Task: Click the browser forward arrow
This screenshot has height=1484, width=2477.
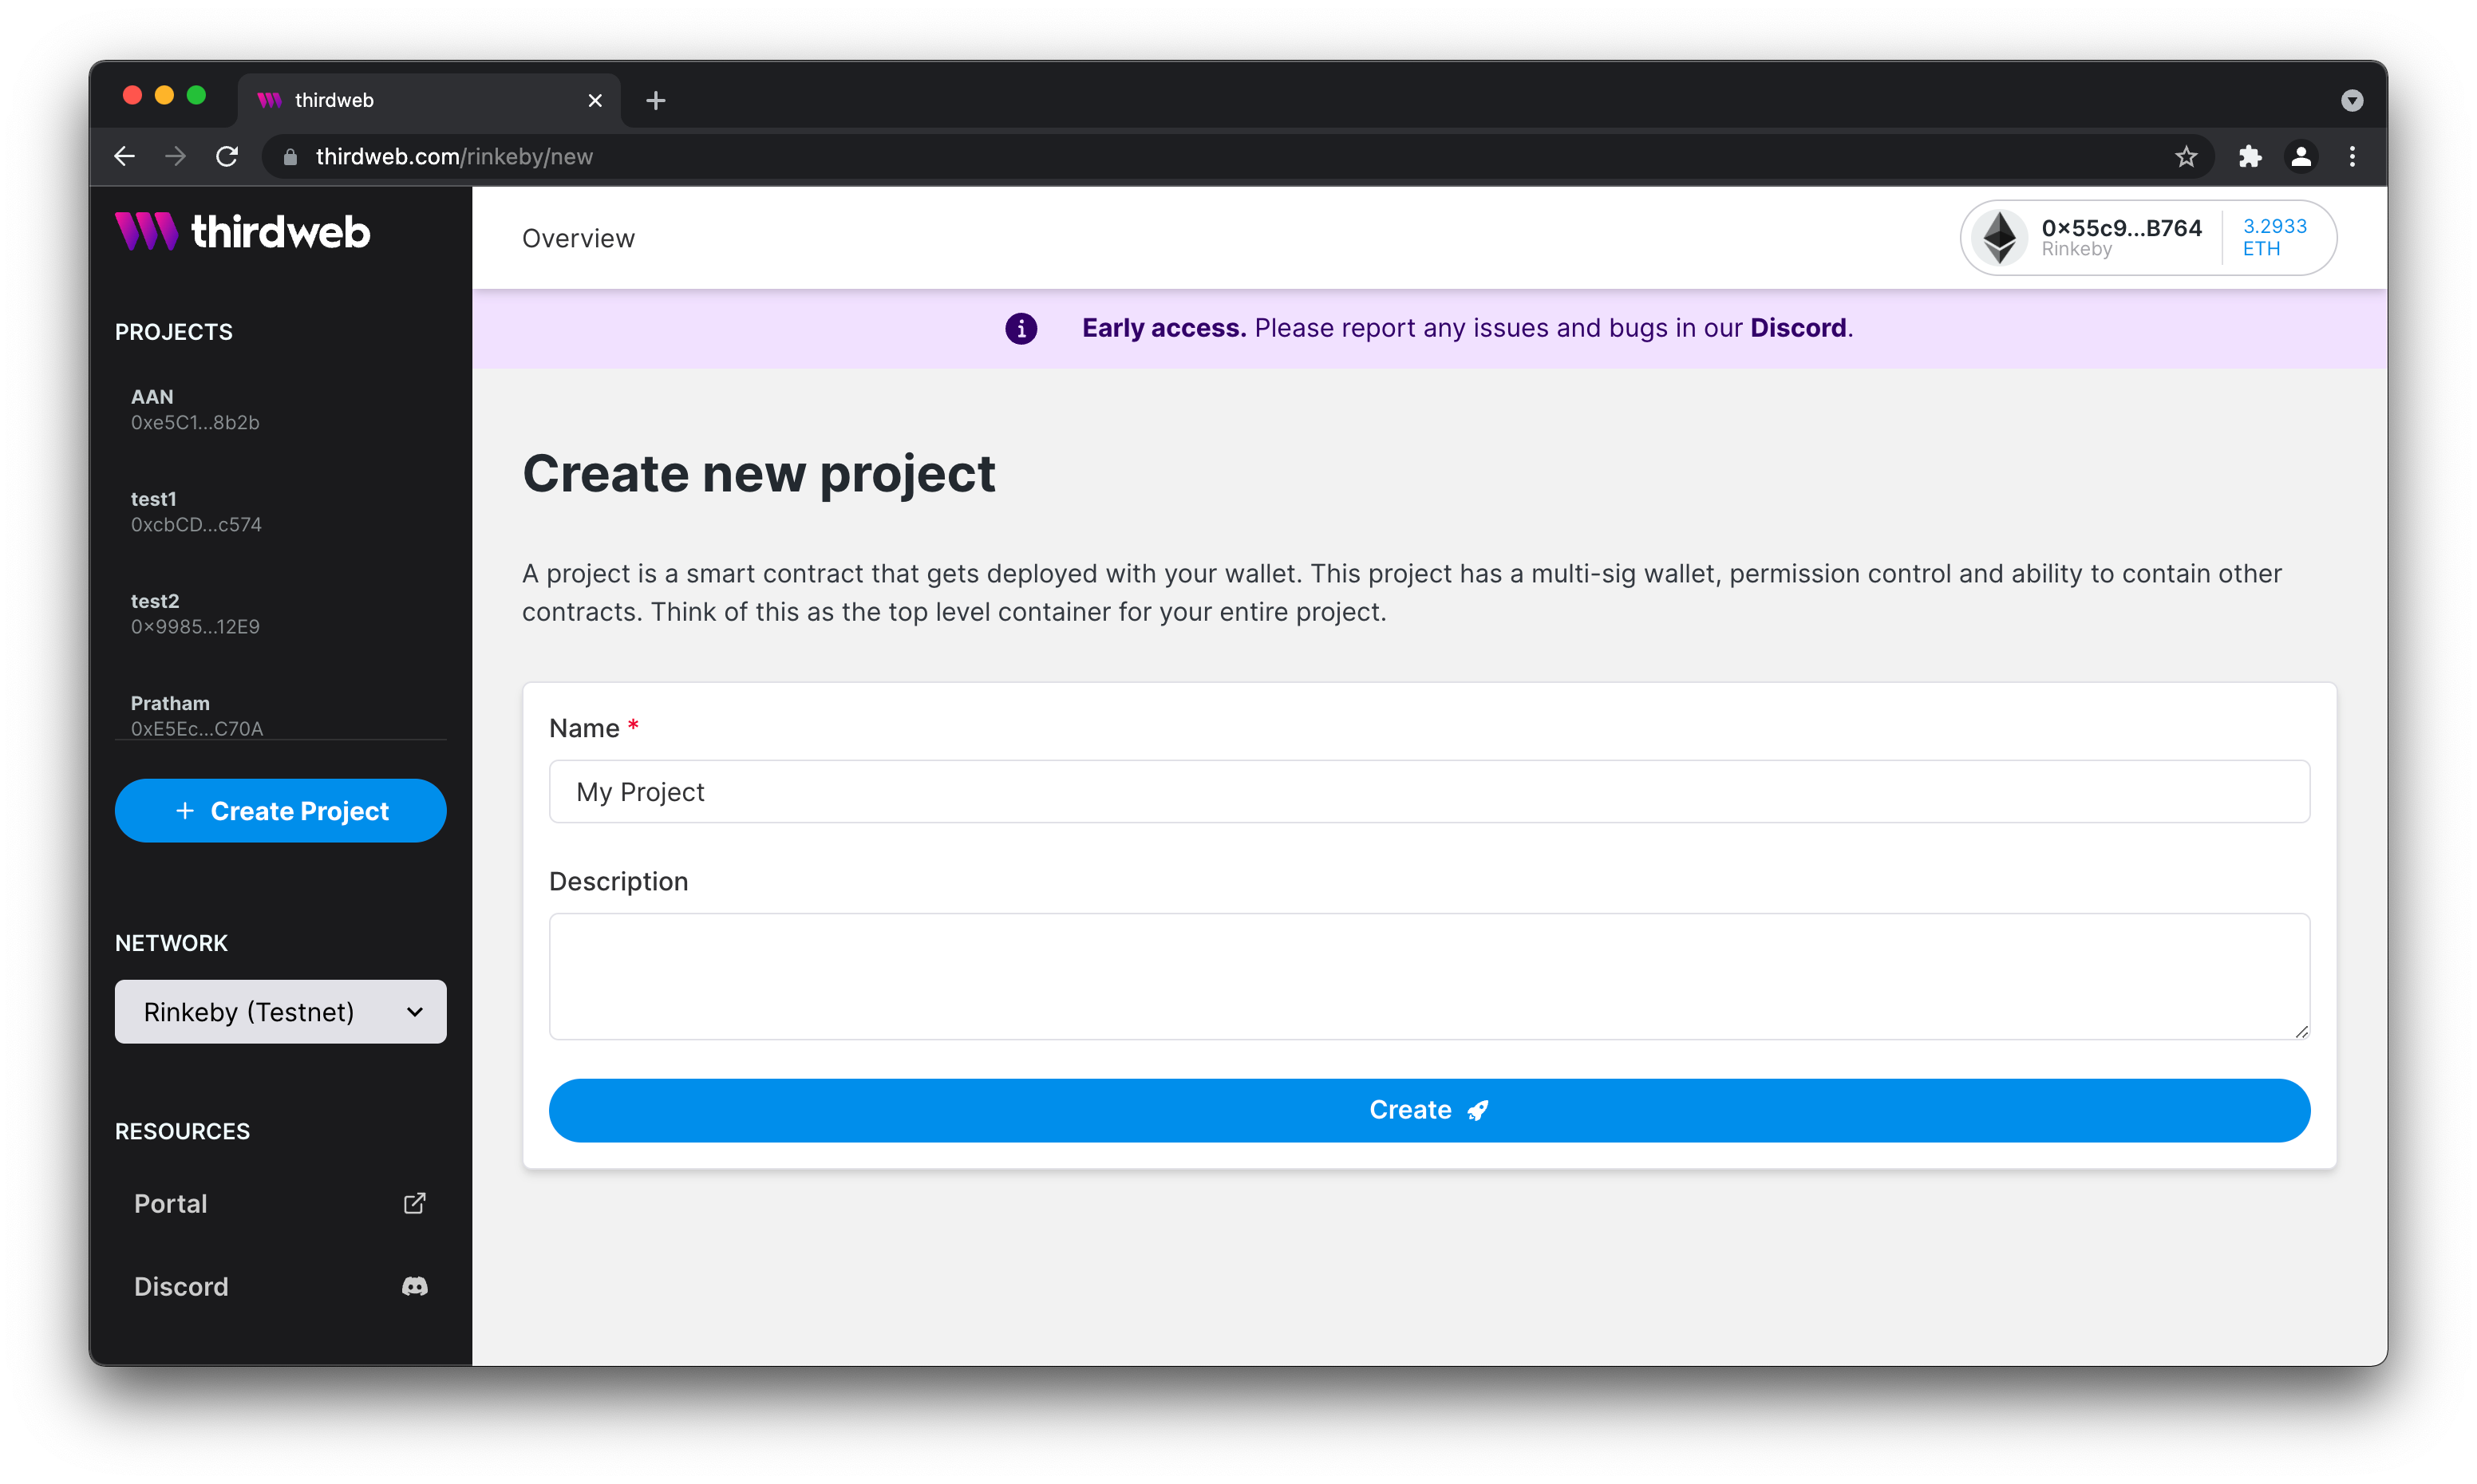Action: pyautogui.click(x=176, y=156)
